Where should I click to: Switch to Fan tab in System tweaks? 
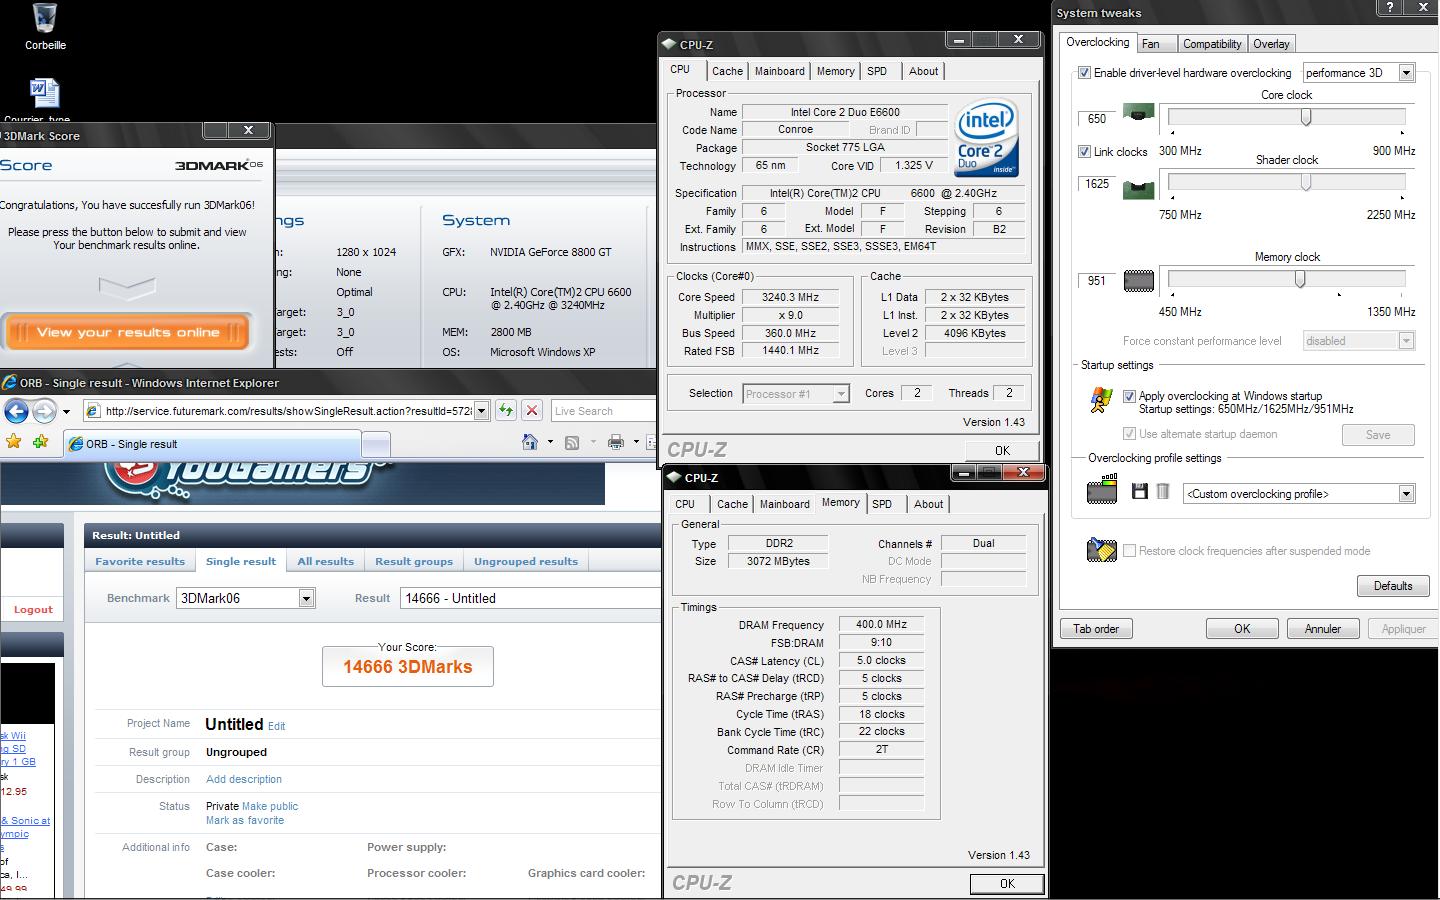coord(1151,44)
